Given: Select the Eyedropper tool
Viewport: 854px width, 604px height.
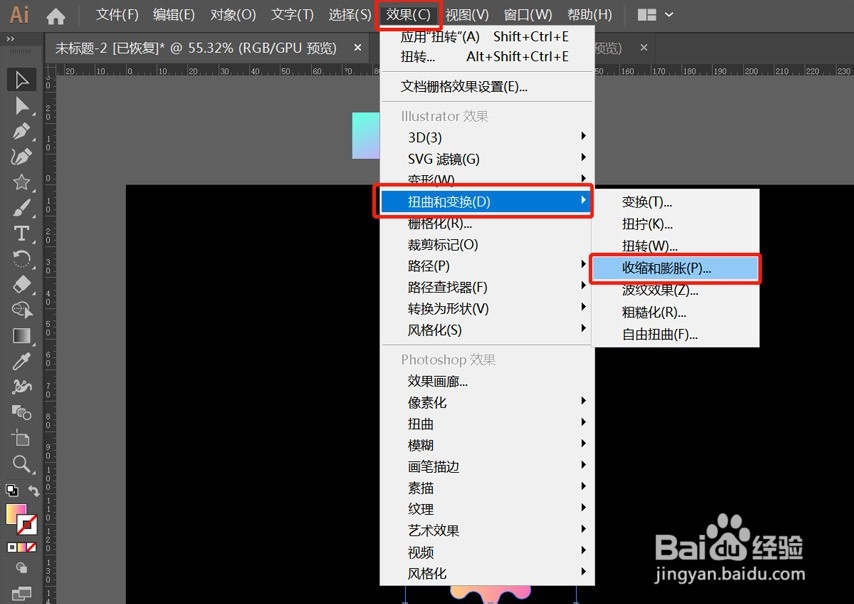Looking at the screenshot, I should (x=22, y=361).
